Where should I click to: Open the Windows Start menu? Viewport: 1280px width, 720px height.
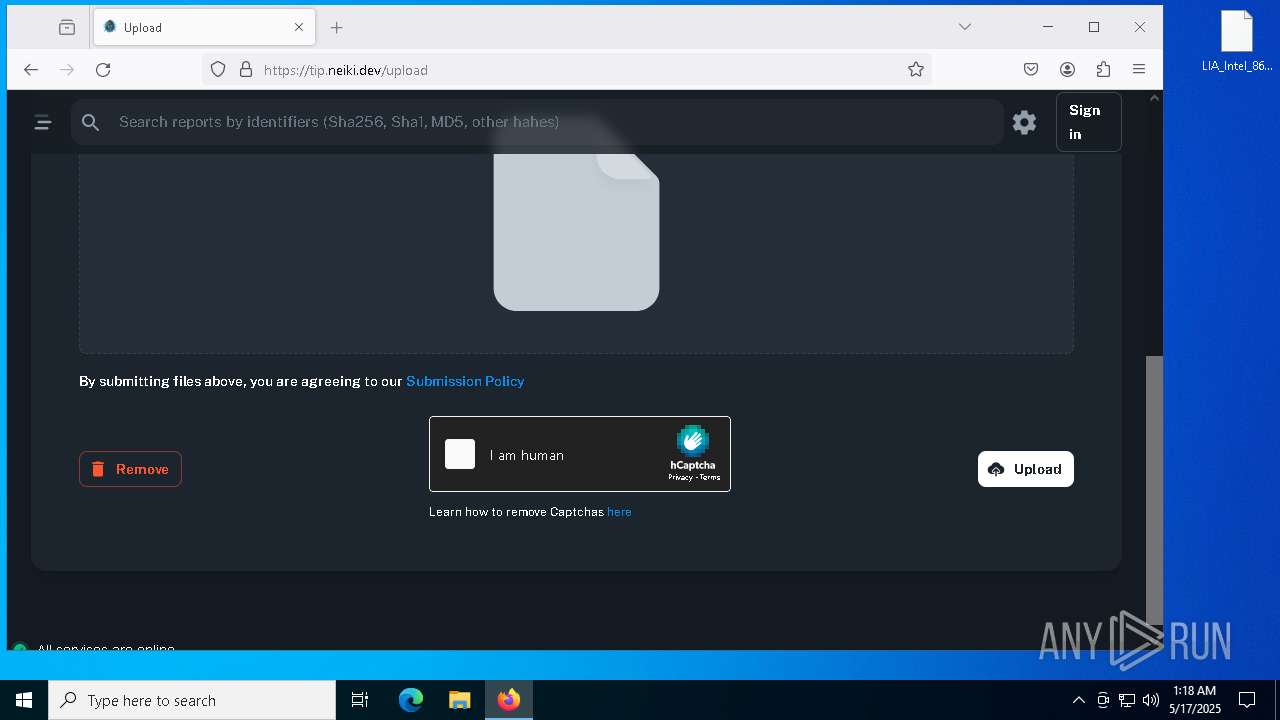[x=24, y=700]
